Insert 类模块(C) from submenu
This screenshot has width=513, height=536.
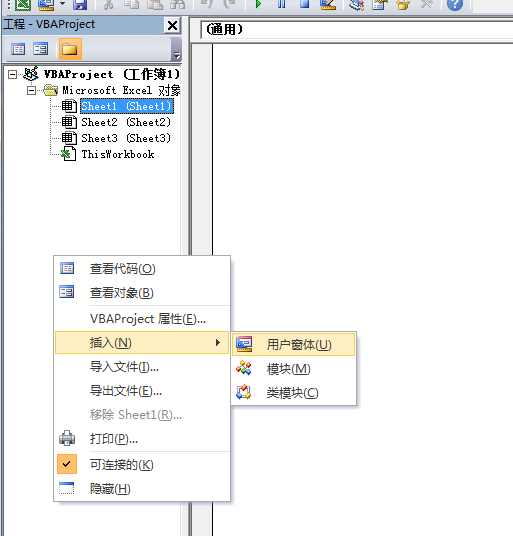[294, 393]
